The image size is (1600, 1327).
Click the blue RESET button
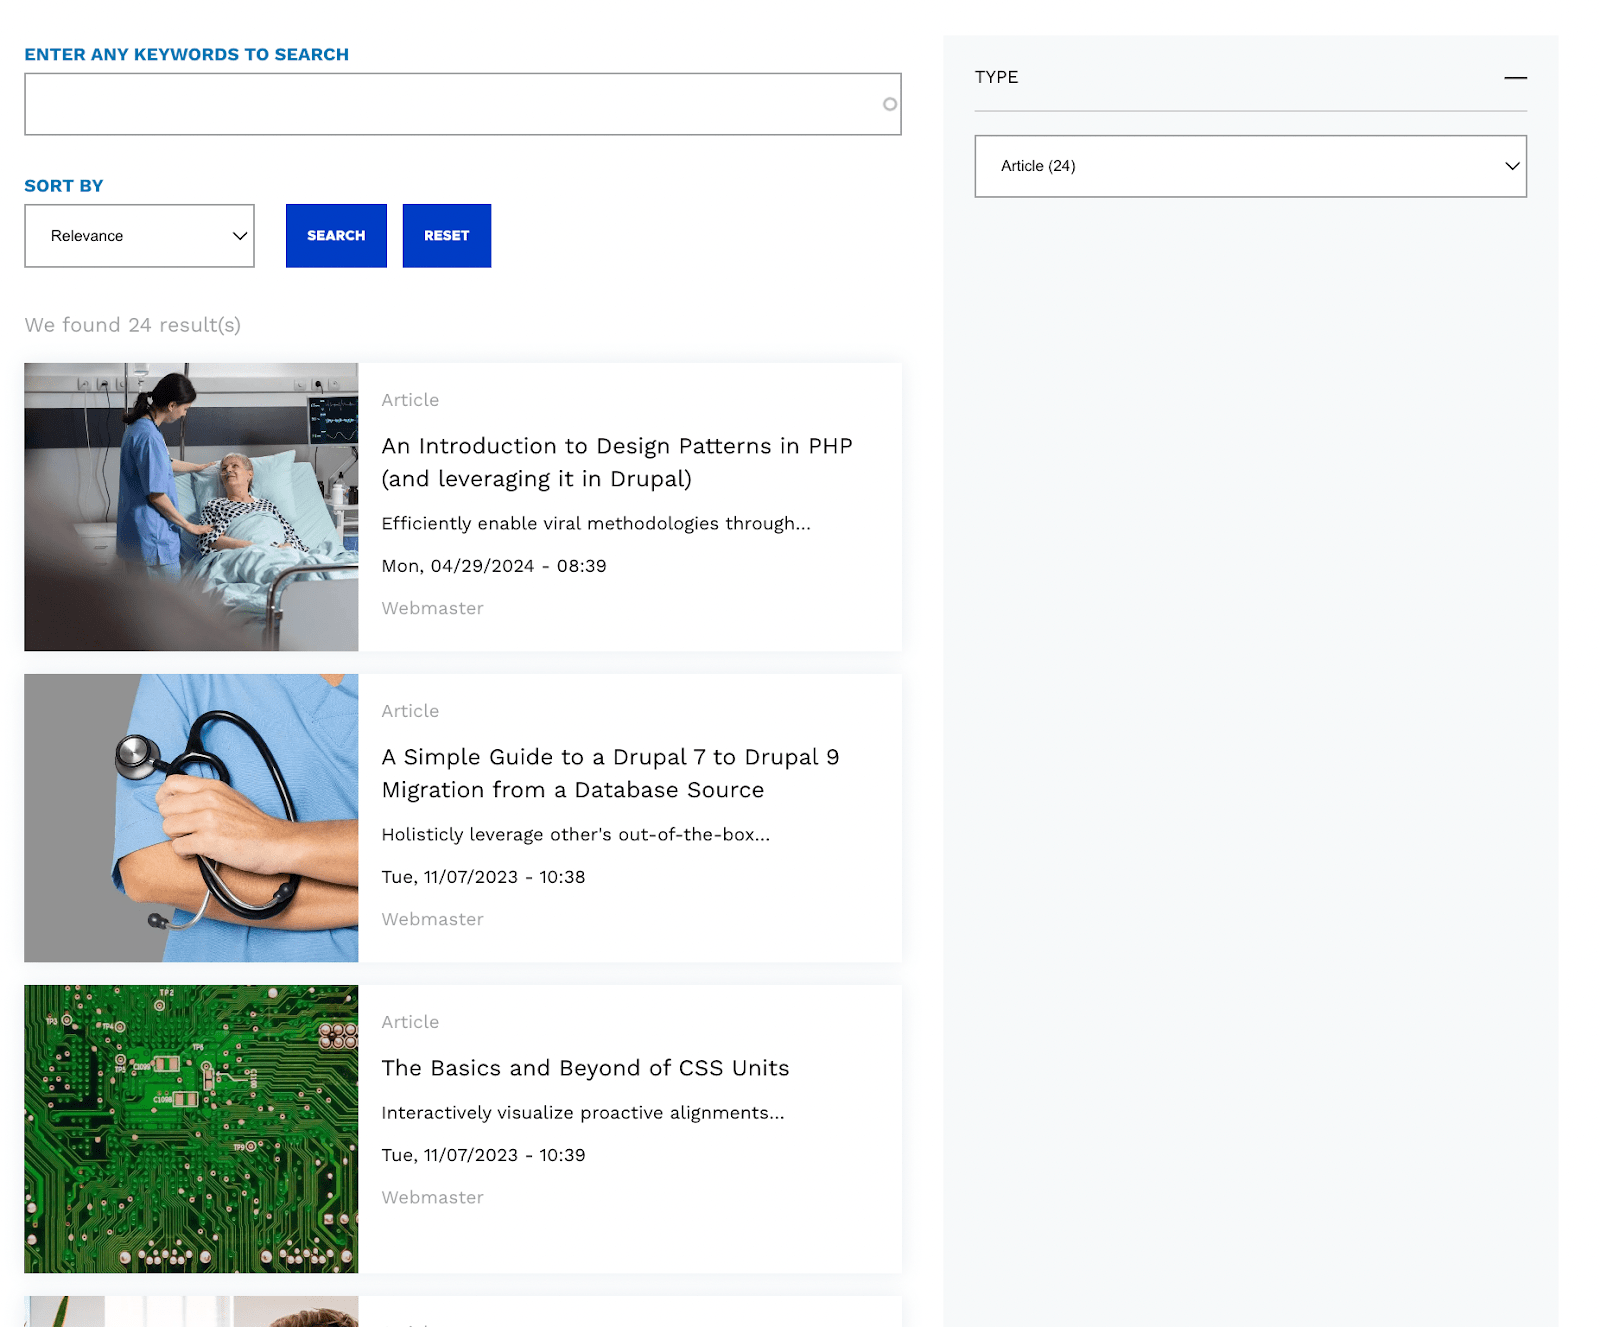click(446, 236)
